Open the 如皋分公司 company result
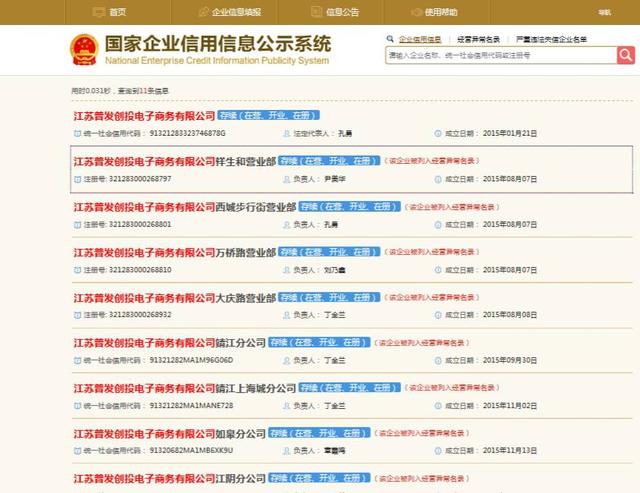640x493 pixels. point(170,433)
